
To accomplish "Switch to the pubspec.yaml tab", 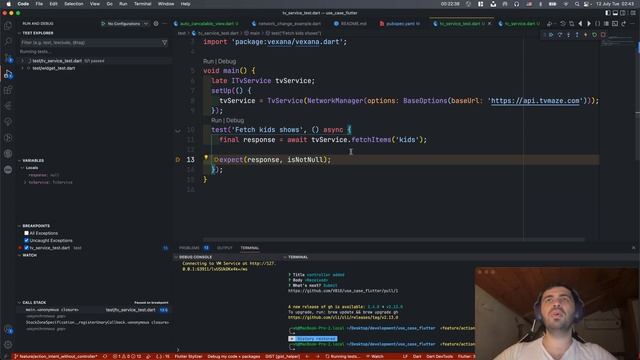I will [400, 24].
